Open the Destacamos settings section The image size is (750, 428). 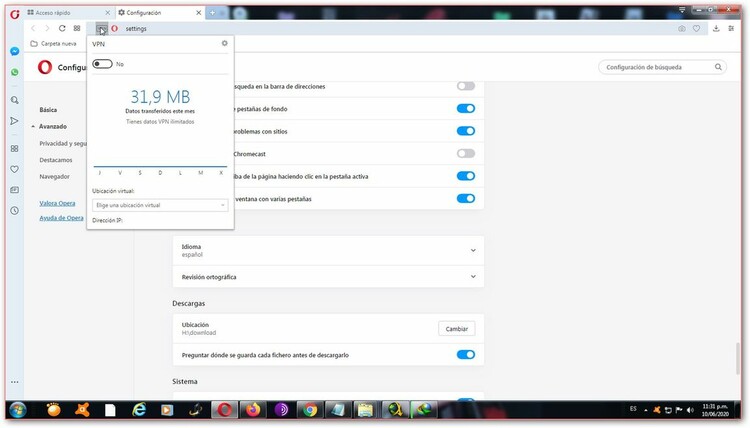point(56,160)
